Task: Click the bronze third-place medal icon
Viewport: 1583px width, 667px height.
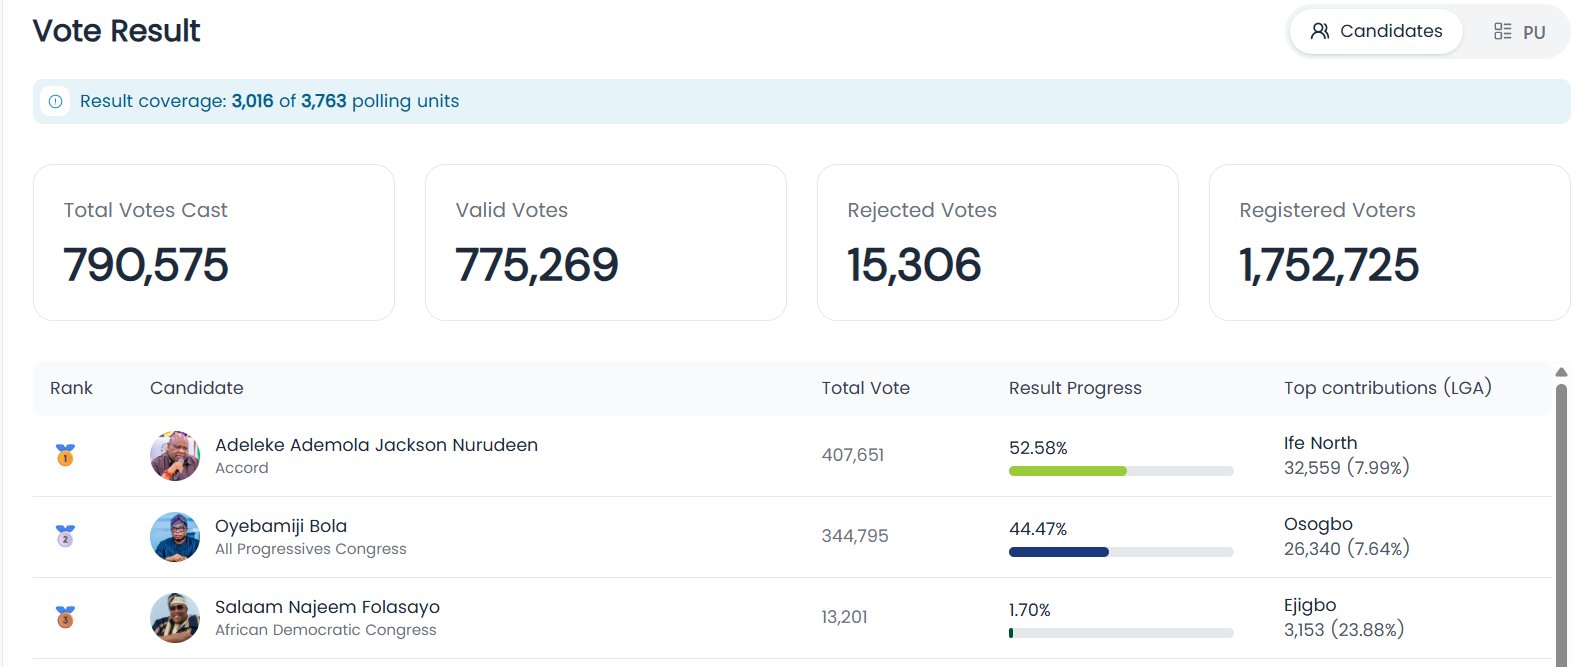Action: [x=65, y=617]
